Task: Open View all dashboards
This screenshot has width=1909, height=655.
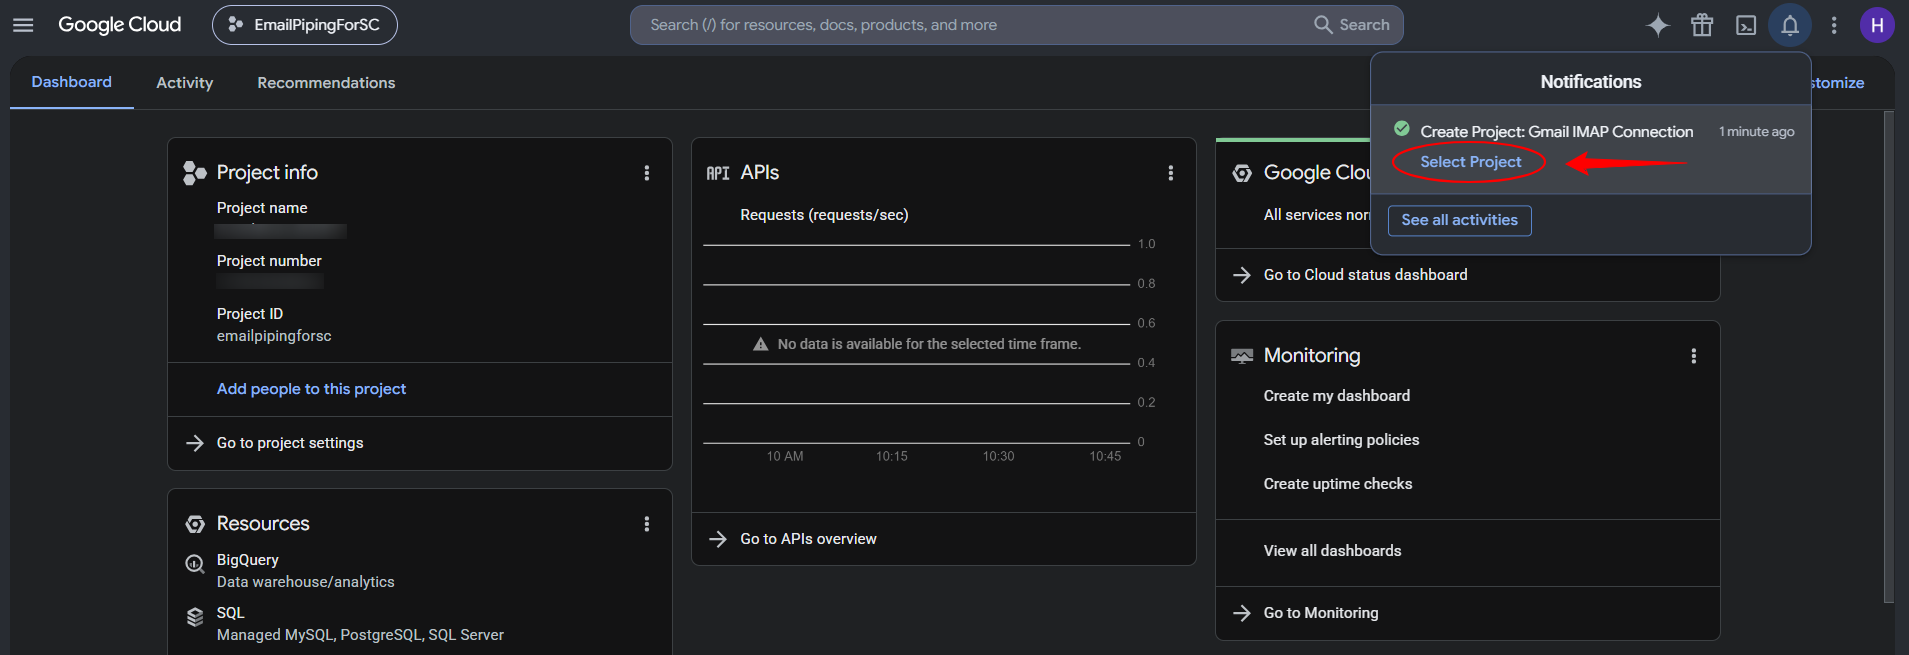Action: pos(1332,551)
